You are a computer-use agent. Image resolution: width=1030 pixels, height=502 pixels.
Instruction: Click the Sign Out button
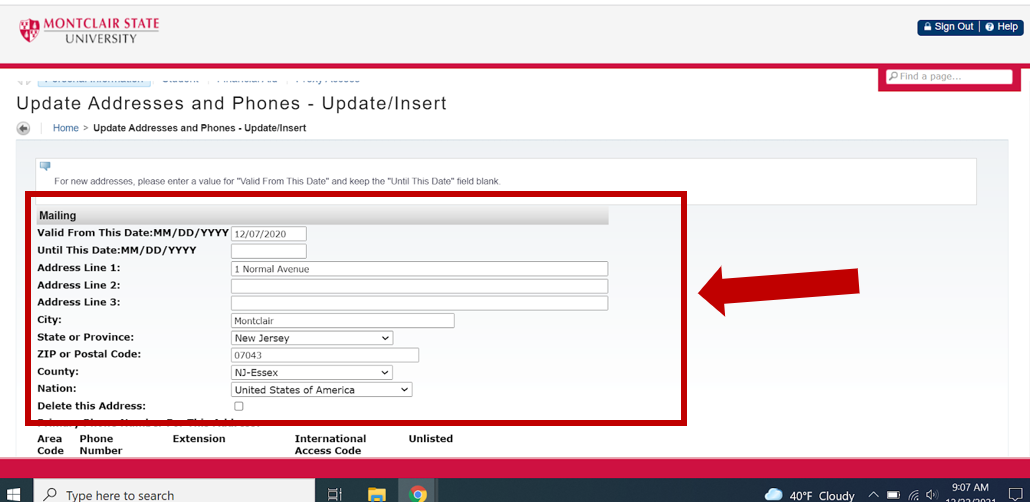pos(947,27)
